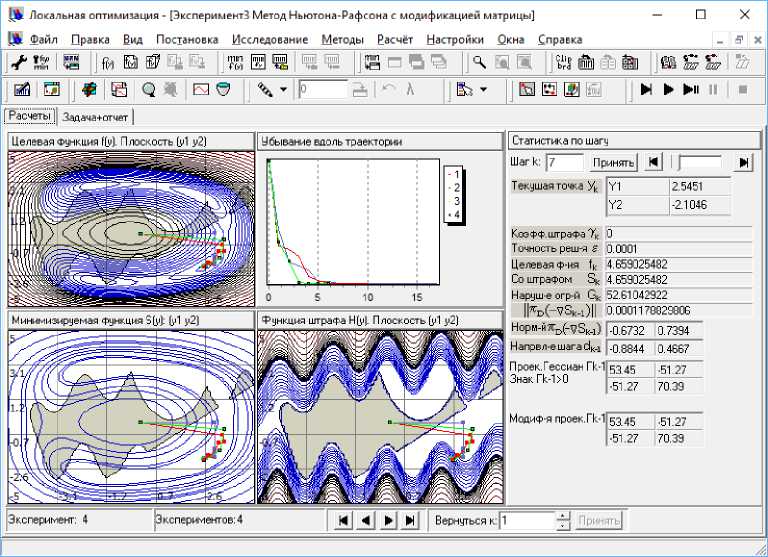Click the Шаг k input field
The image size is (768, 557).
pyautogui.click(x=564, y=162)
